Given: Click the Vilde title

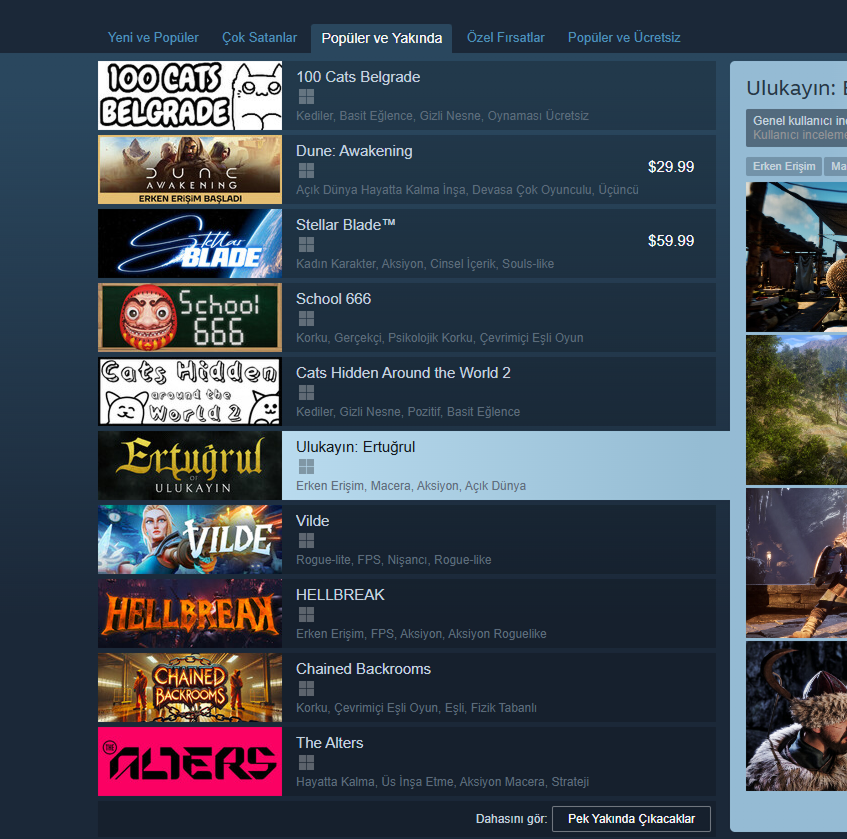Looking at the screenshot, I should [312, 521].
